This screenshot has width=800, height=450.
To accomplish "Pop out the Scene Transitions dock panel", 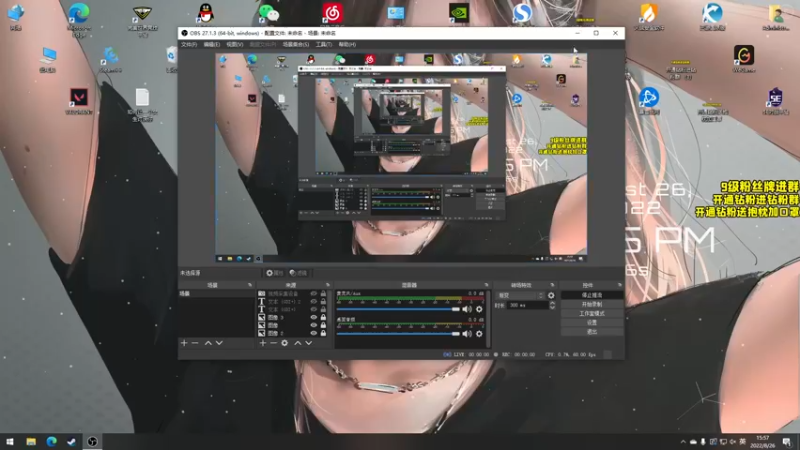I will point(552,285).
